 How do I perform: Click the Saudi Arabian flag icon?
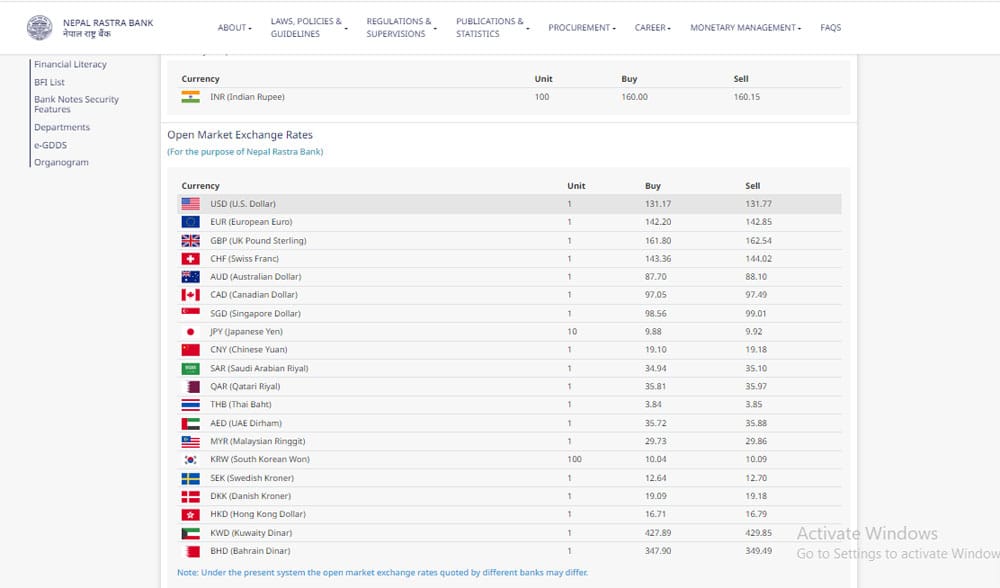[x=190, y=369]
